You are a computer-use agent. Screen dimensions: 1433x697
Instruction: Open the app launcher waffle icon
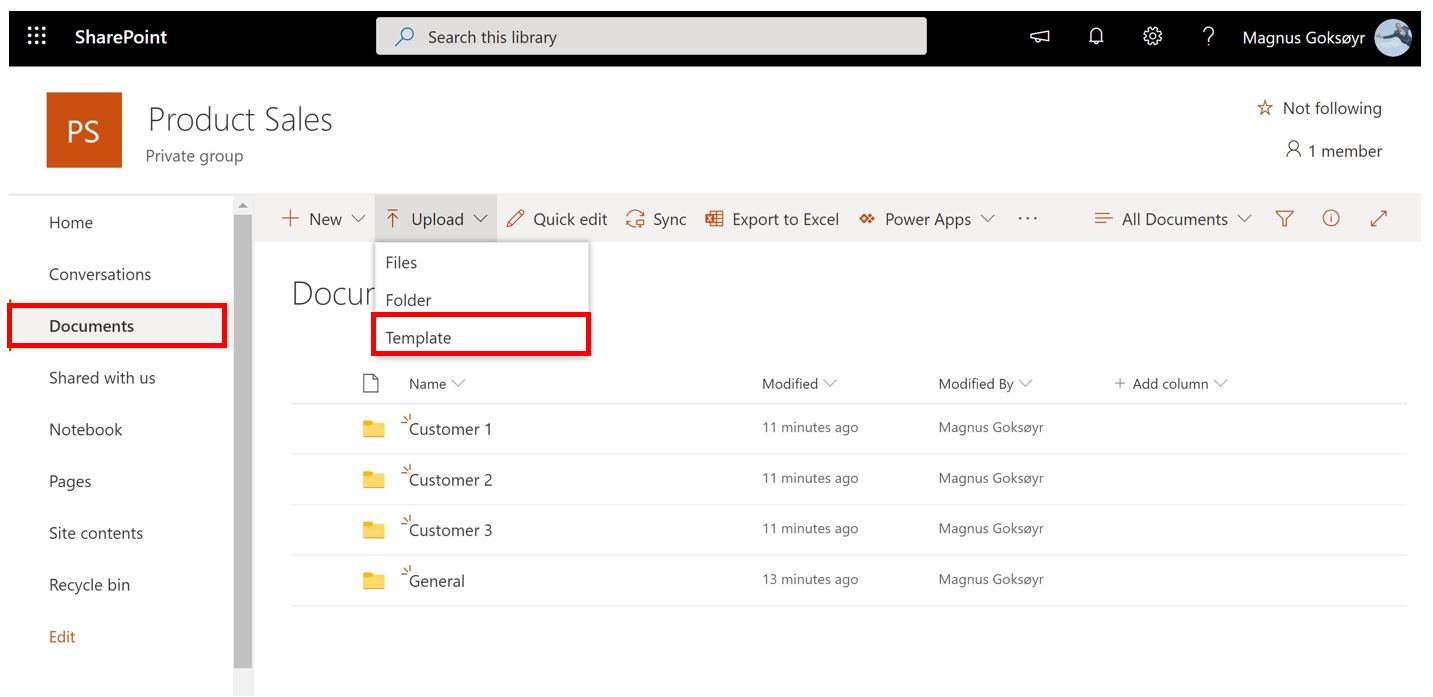[37, 37]
